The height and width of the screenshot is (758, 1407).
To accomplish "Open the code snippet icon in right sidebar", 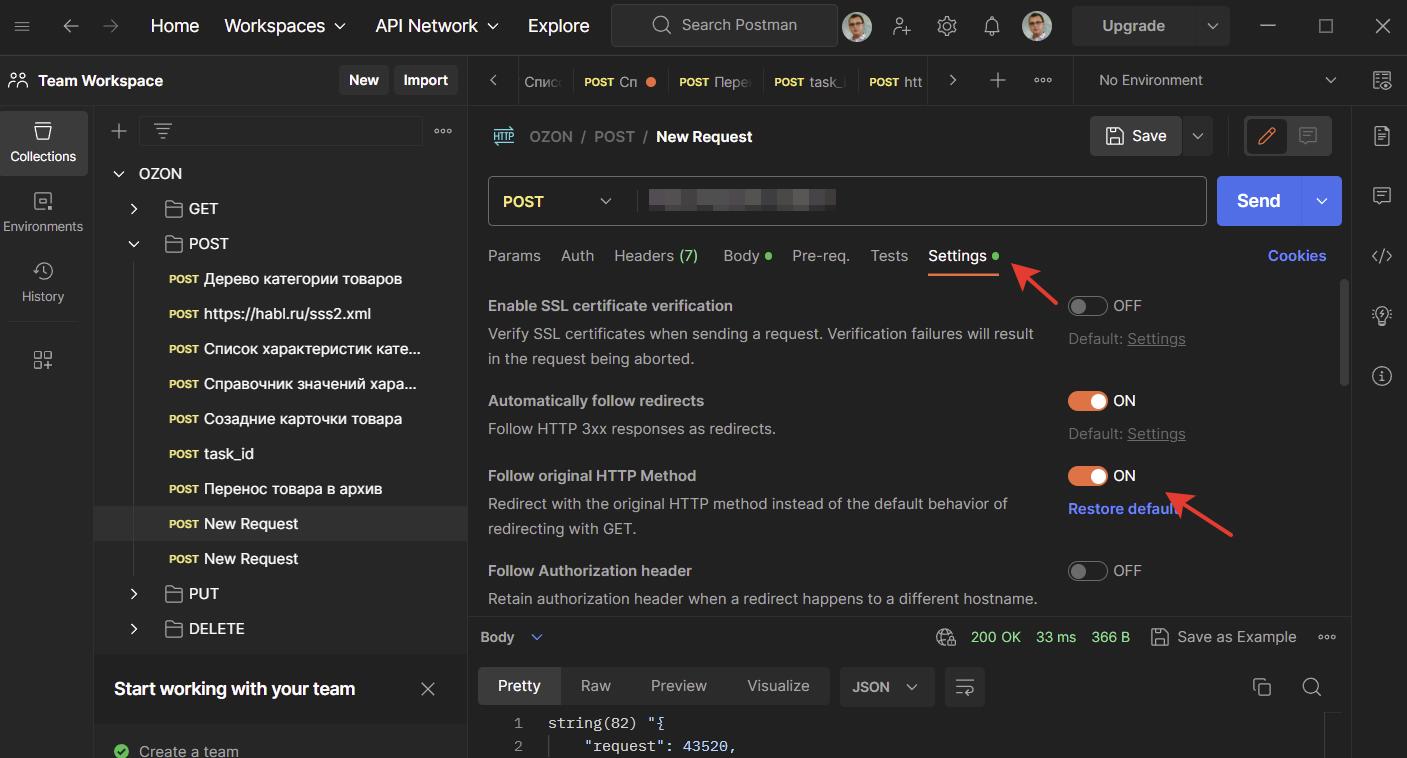I will point(1382,256).
